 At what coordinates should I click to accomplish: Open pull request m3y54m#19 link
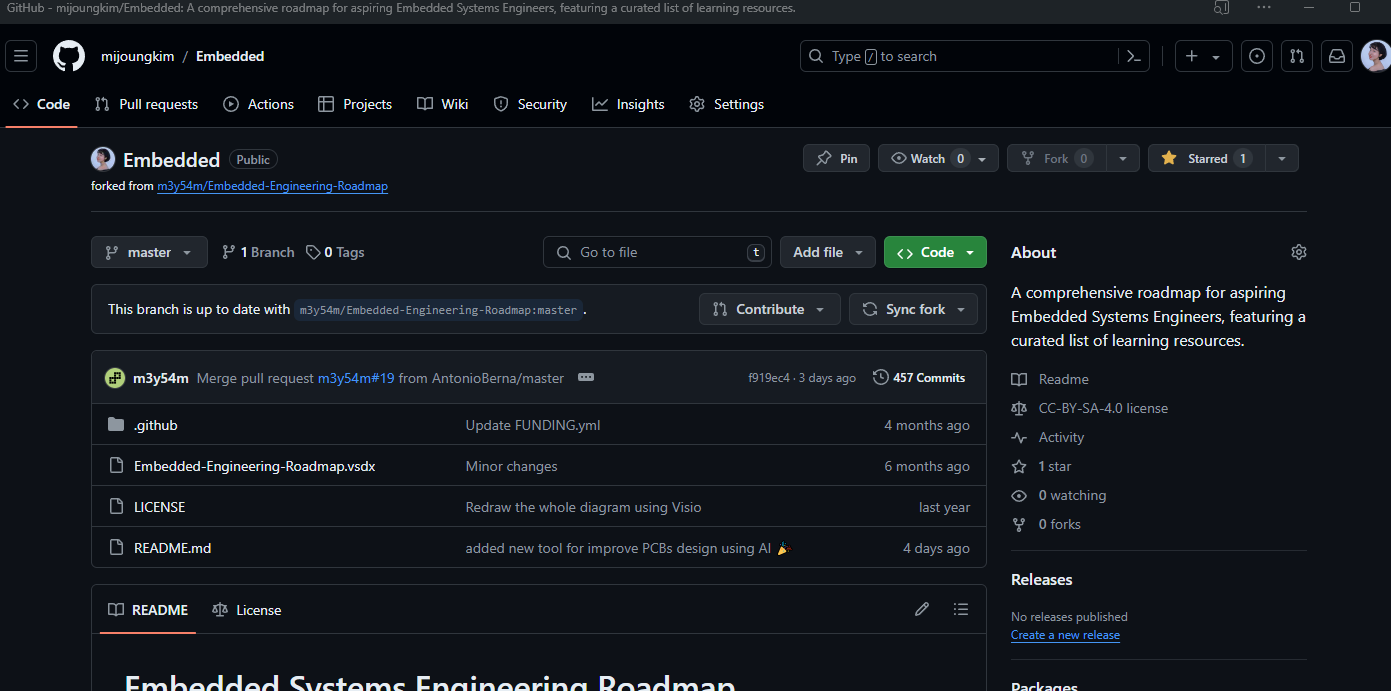coord(356,378)
